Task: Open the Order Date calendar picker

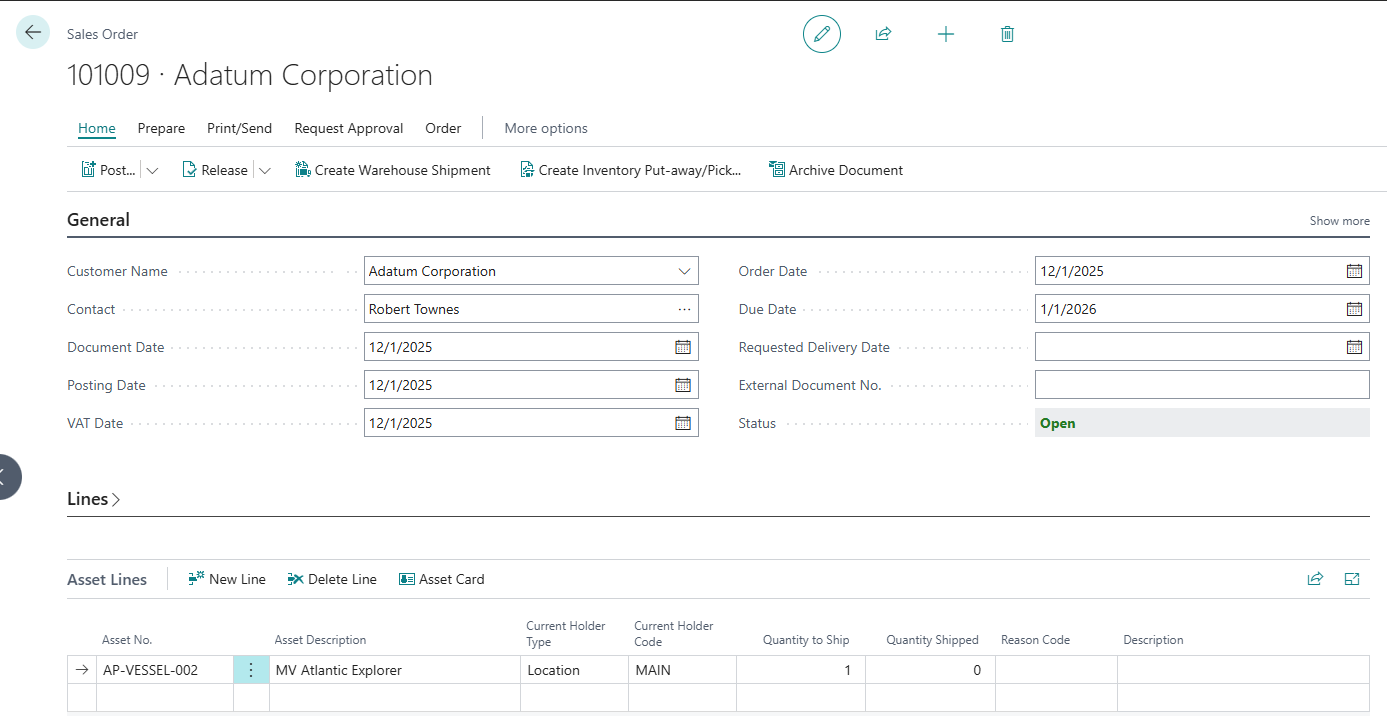Action: [x=1354, y=271]
